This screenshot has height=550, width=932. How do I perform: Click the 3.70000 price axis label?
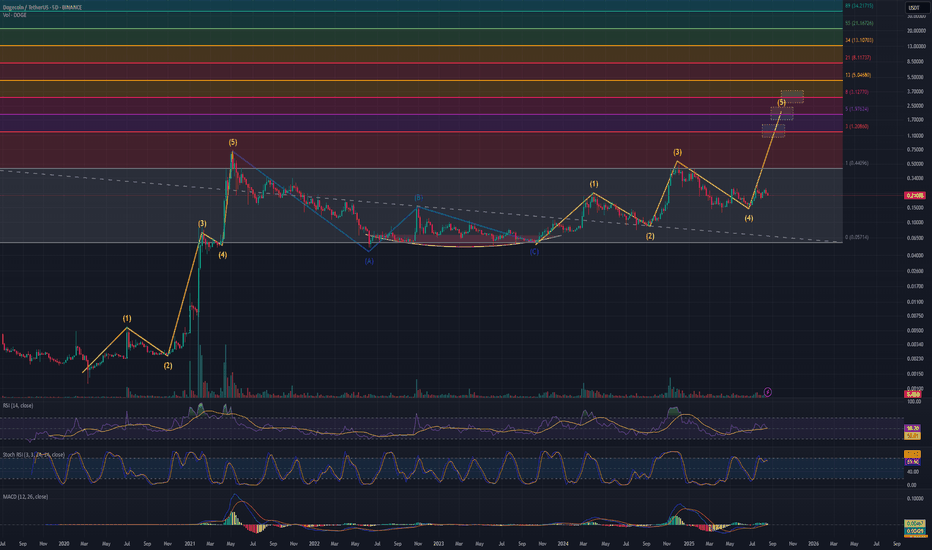click(x=916, y=92)
